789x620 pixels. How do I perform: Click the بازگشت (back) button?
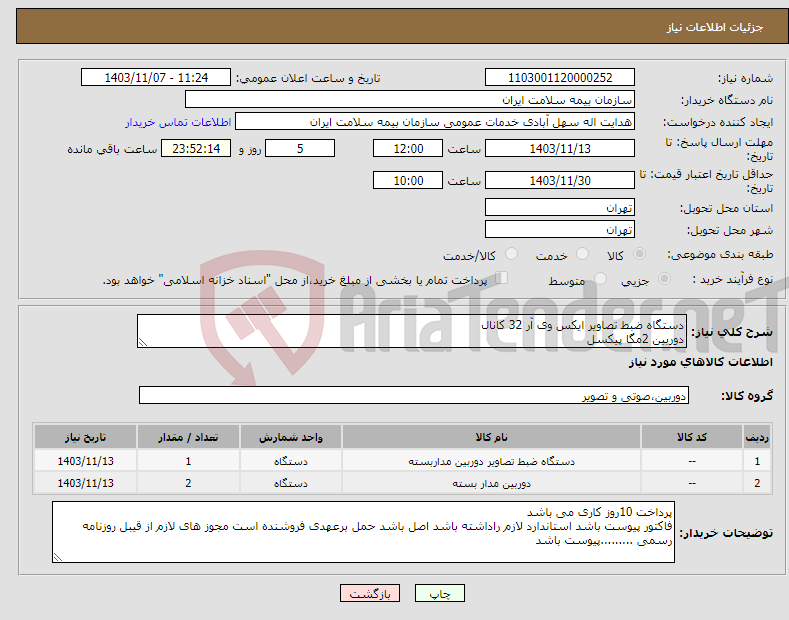370,593
